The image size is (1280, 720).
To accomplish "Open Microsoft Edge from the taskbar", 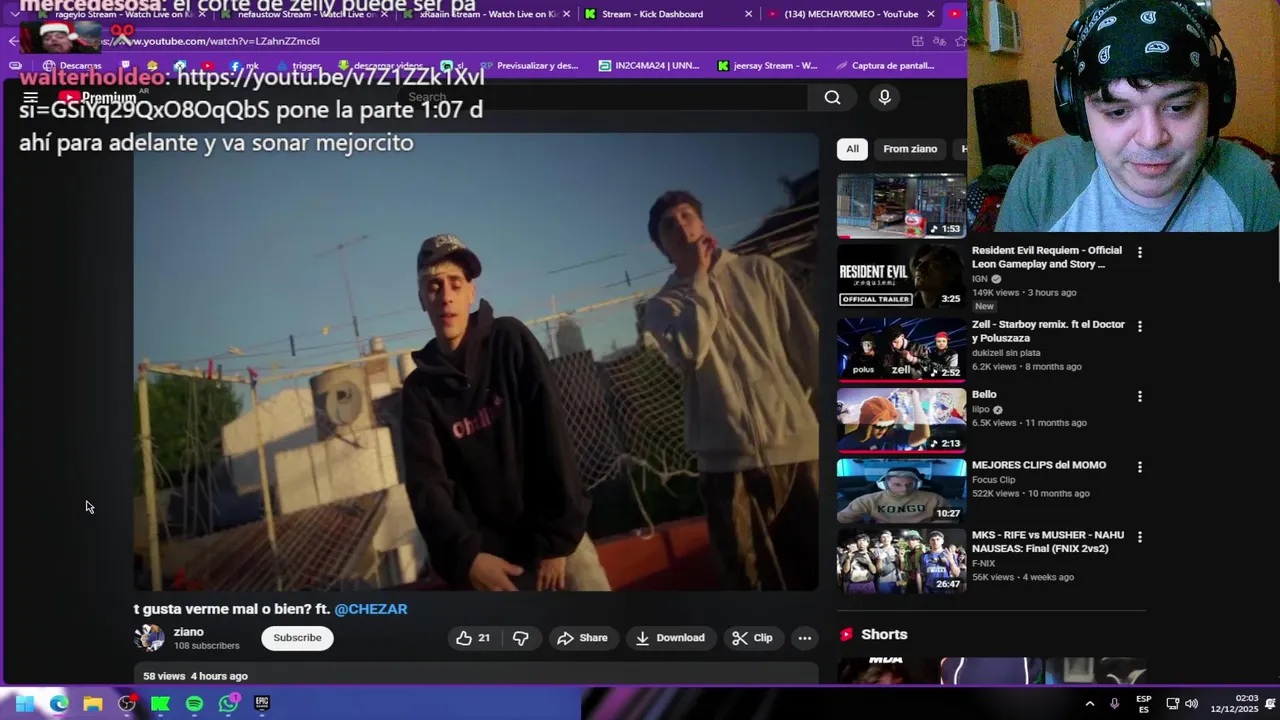I will 59,704.
